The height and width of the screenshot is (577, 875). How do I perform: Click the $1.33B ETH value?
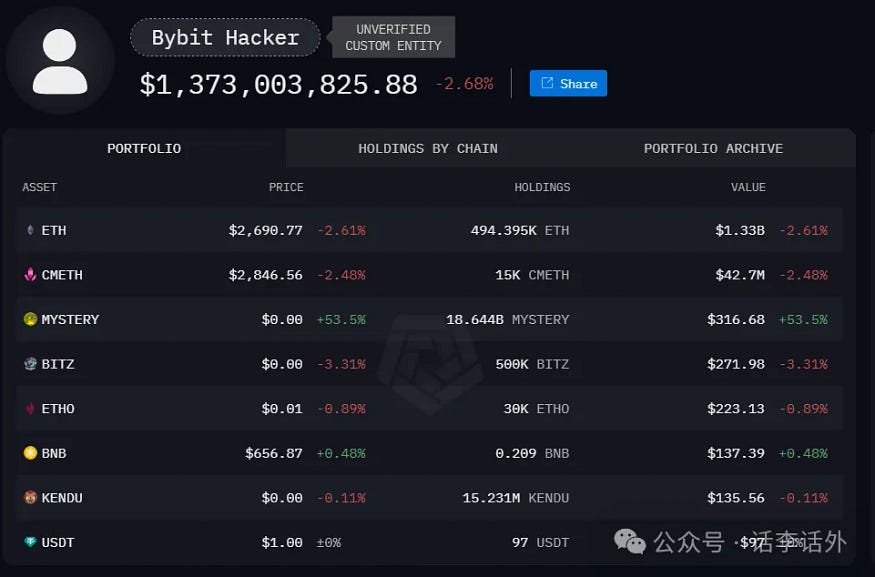point(741,230)
